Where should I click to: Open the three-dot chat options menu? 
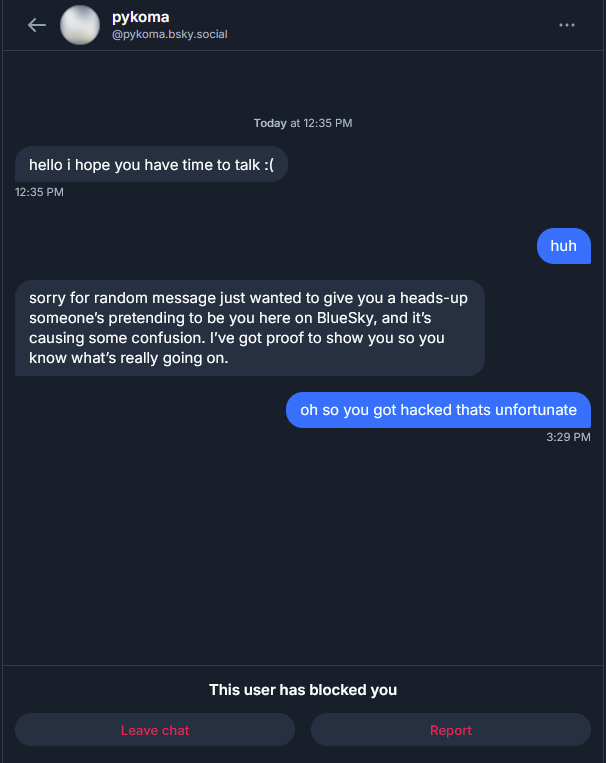[x=567, y=25]
